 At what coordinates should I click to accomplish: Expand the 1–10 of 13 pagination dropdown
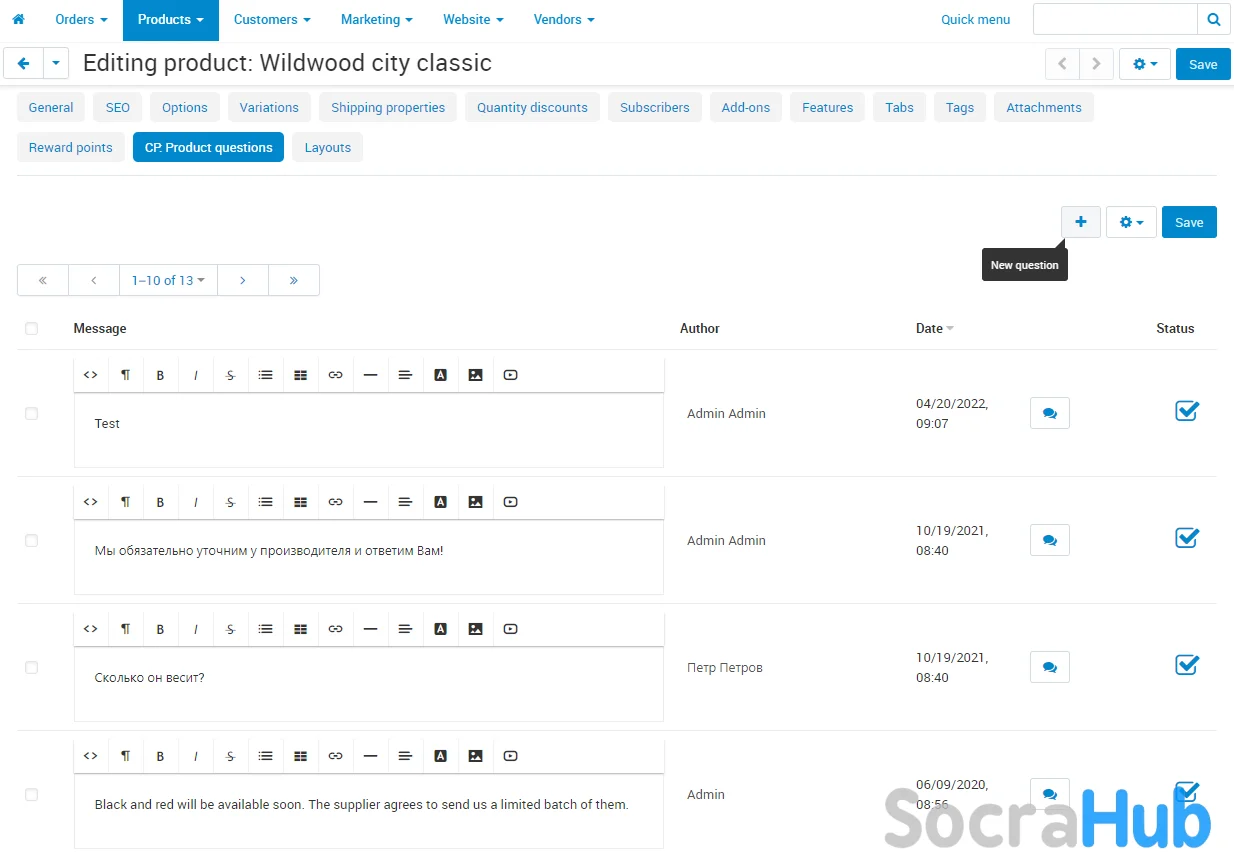coord(168,281)
